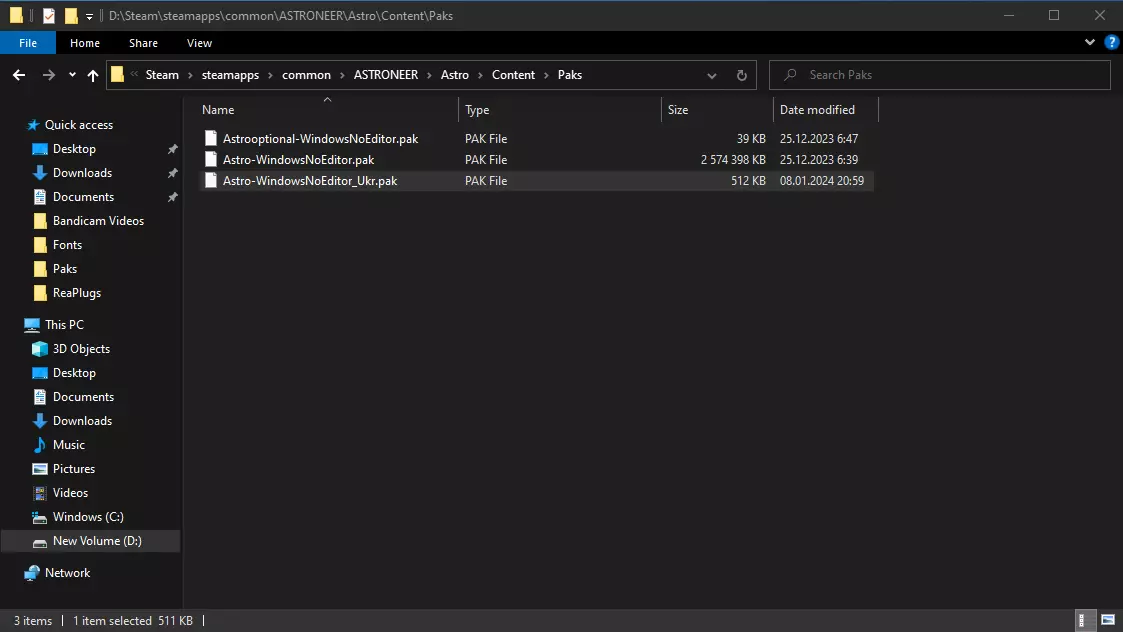Click Content in the breadcrumb path
The image size is (1123, 632).
[x=513, y=75]
